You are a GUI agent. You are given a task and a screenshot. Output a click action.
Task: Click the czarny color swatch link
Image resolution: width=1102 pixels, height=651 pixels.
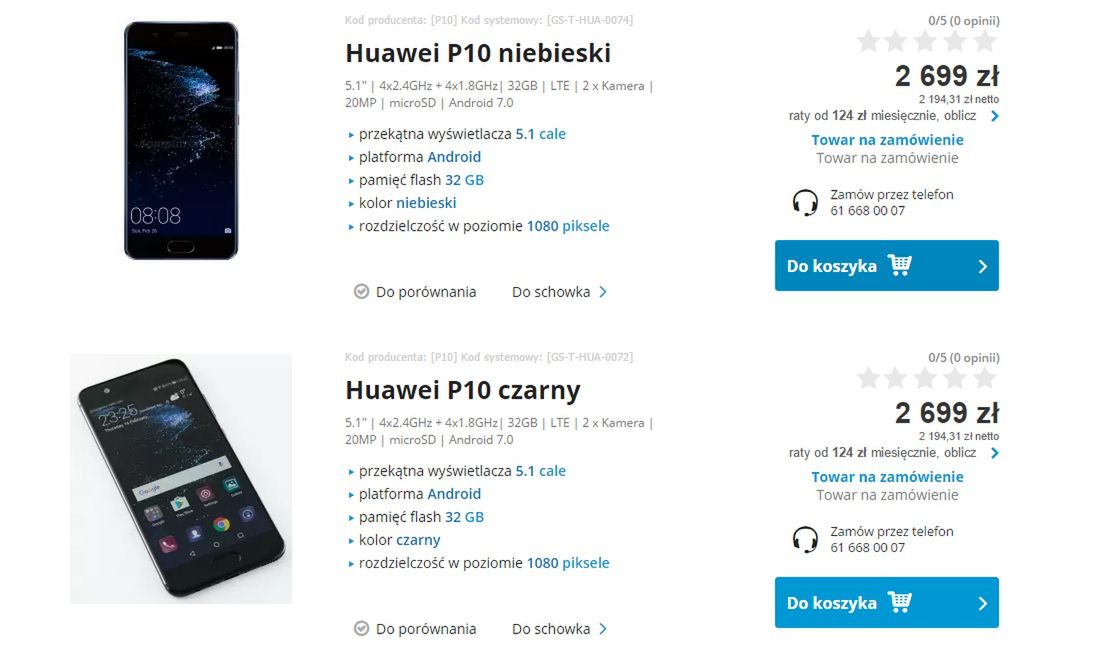(417, 540)
